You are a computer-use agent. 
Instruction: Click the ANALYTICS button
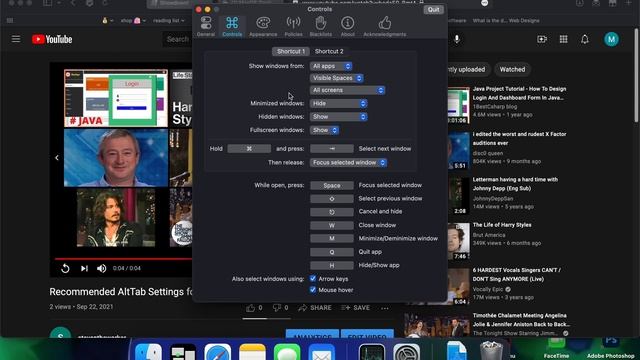click(x=312, y=333)
